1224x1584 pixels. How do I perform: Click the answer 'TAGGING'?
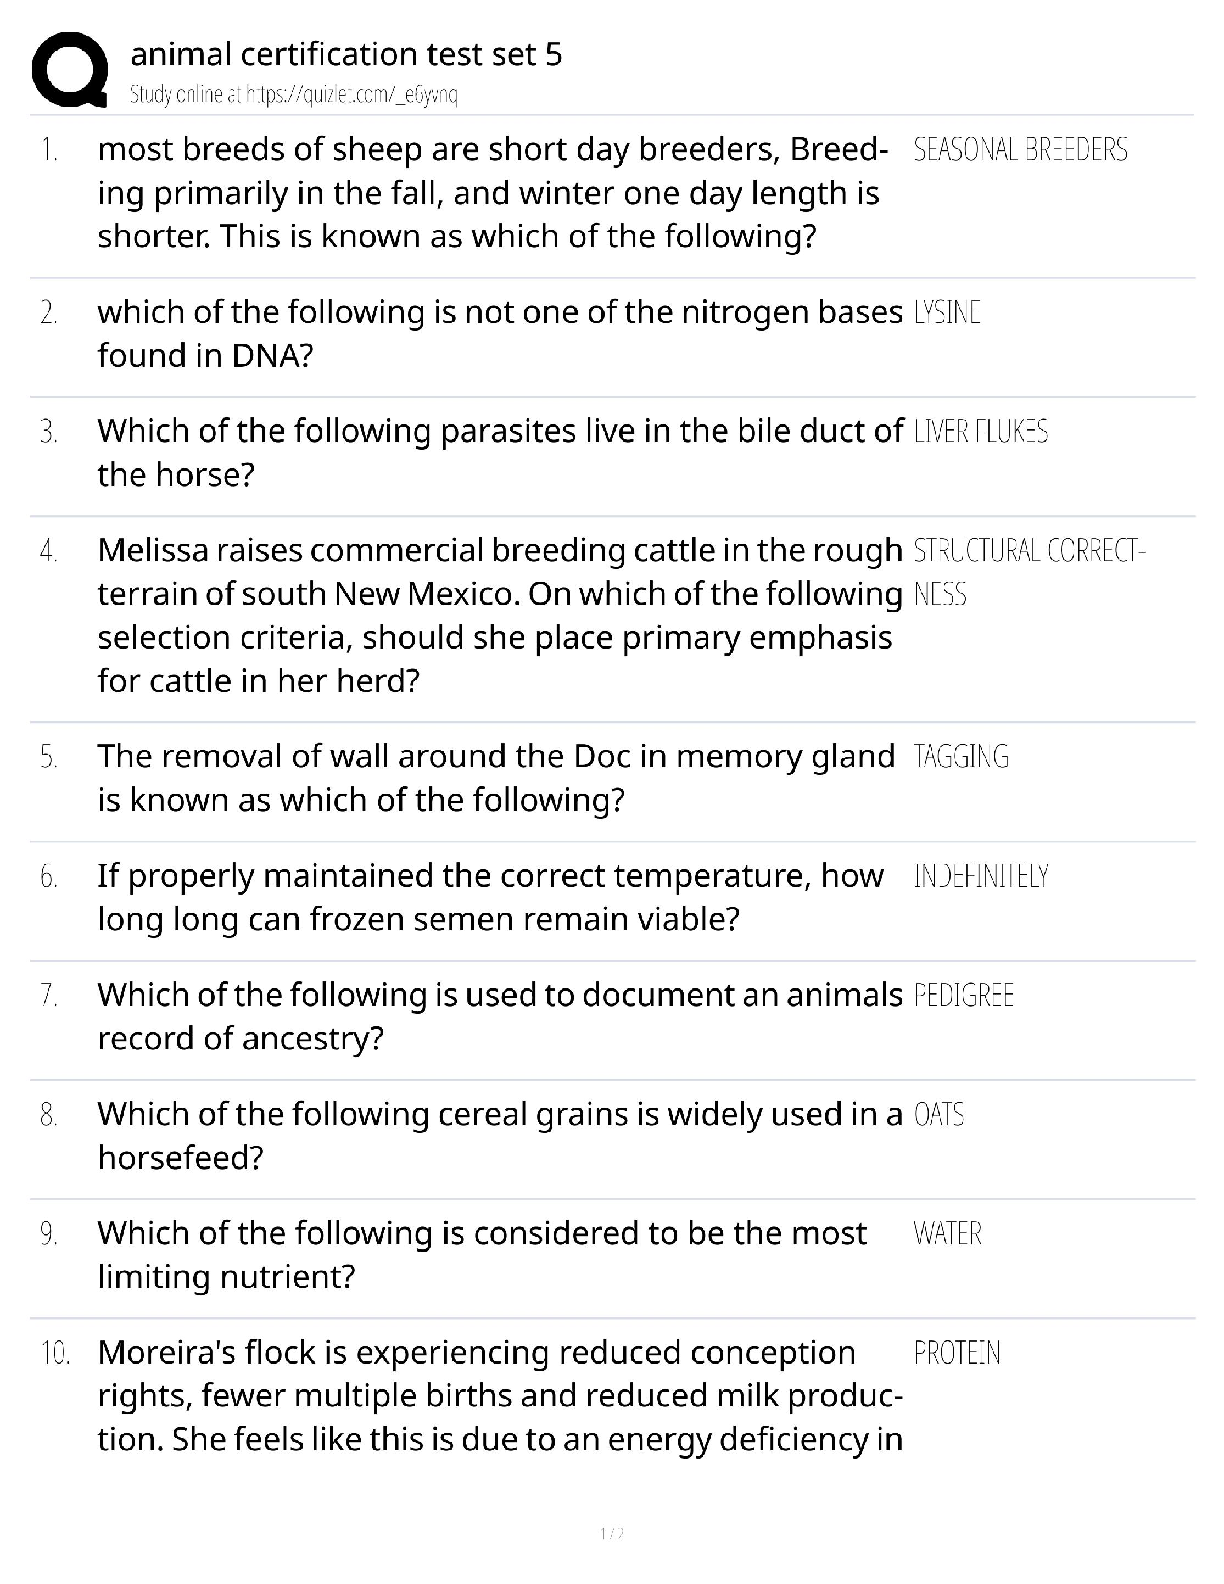click(960, 757)
